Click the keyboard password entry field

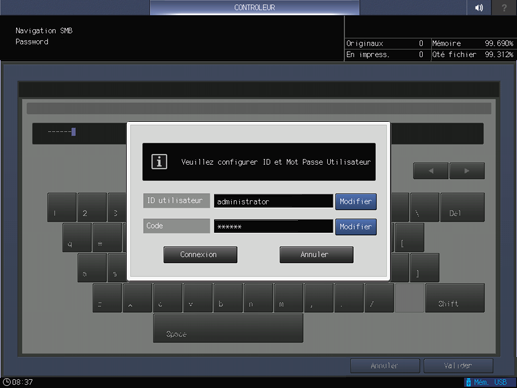[x=80, y=133]
